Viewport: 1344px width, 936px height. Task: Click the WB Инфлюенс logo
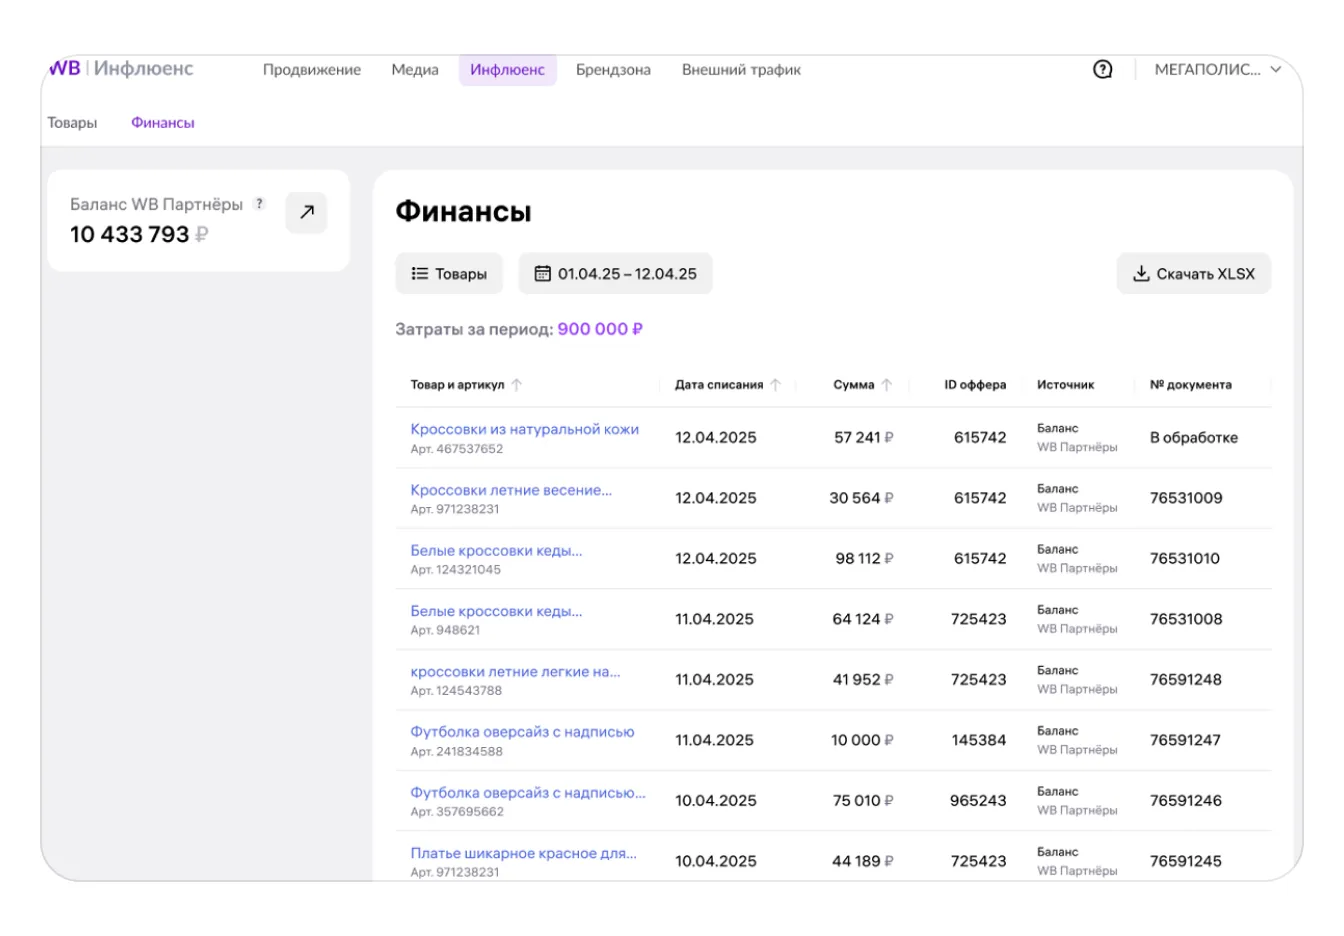tap(121, 68)
